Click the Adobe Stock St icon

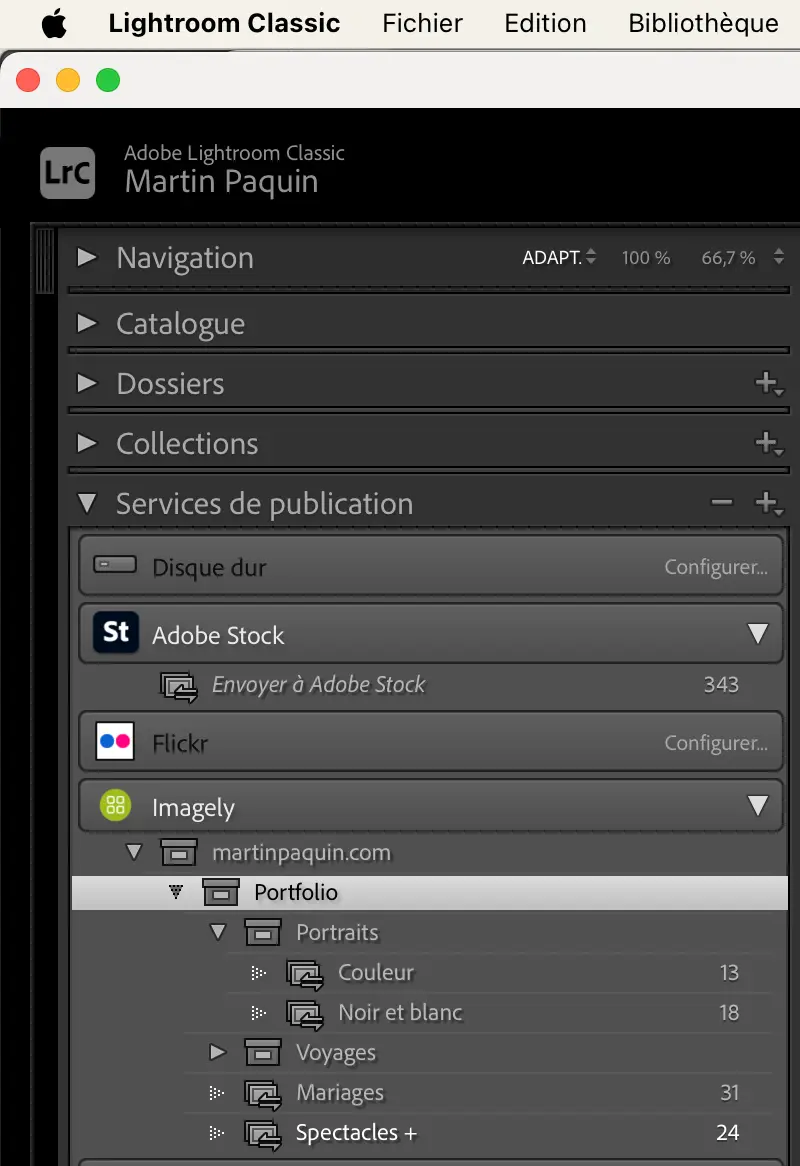116,633
